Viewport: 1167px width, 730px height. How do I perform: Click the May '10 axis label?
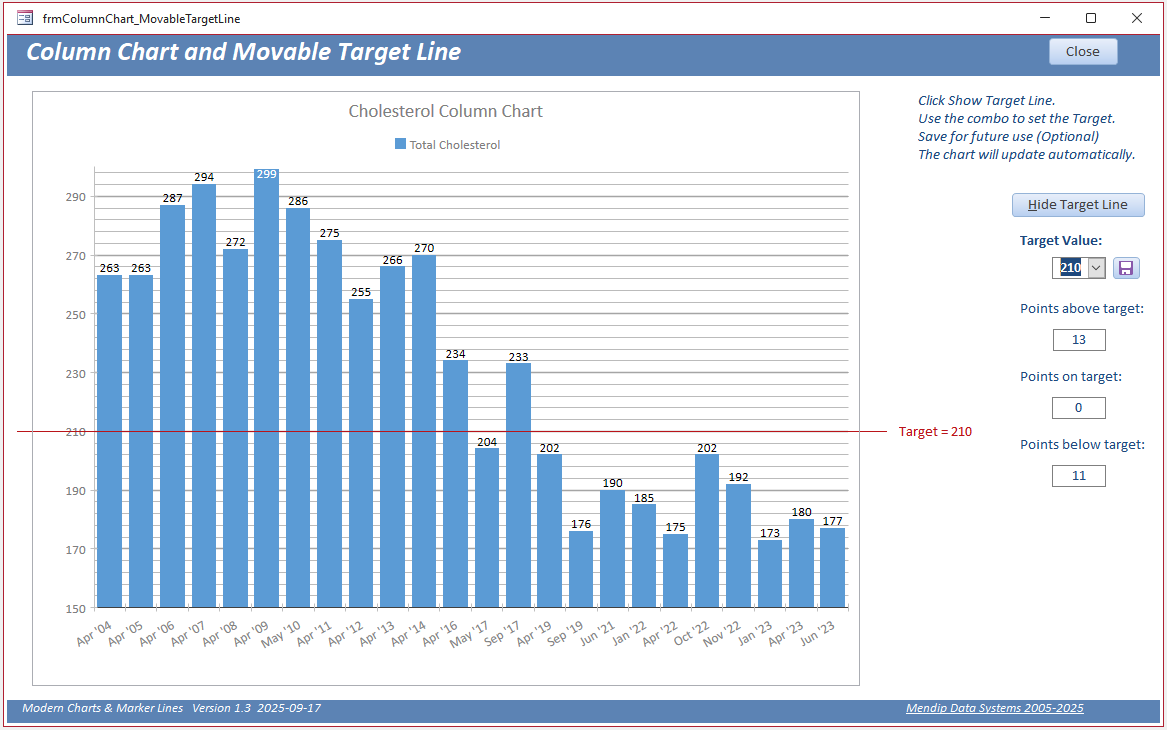tap(281, 634)
